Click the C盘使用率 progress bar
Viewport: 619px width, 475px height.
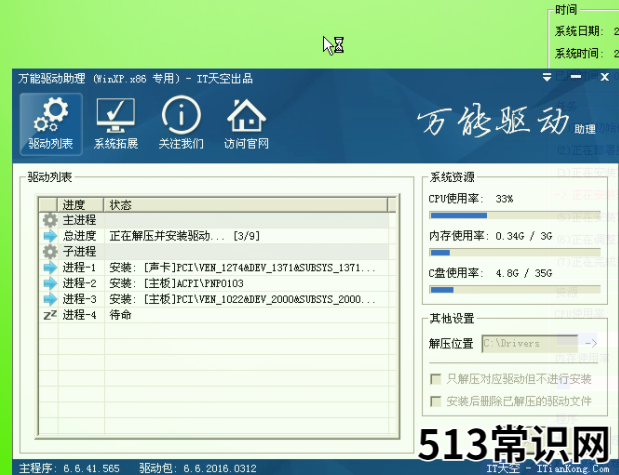pyautogui.click(x=515, y=290)
